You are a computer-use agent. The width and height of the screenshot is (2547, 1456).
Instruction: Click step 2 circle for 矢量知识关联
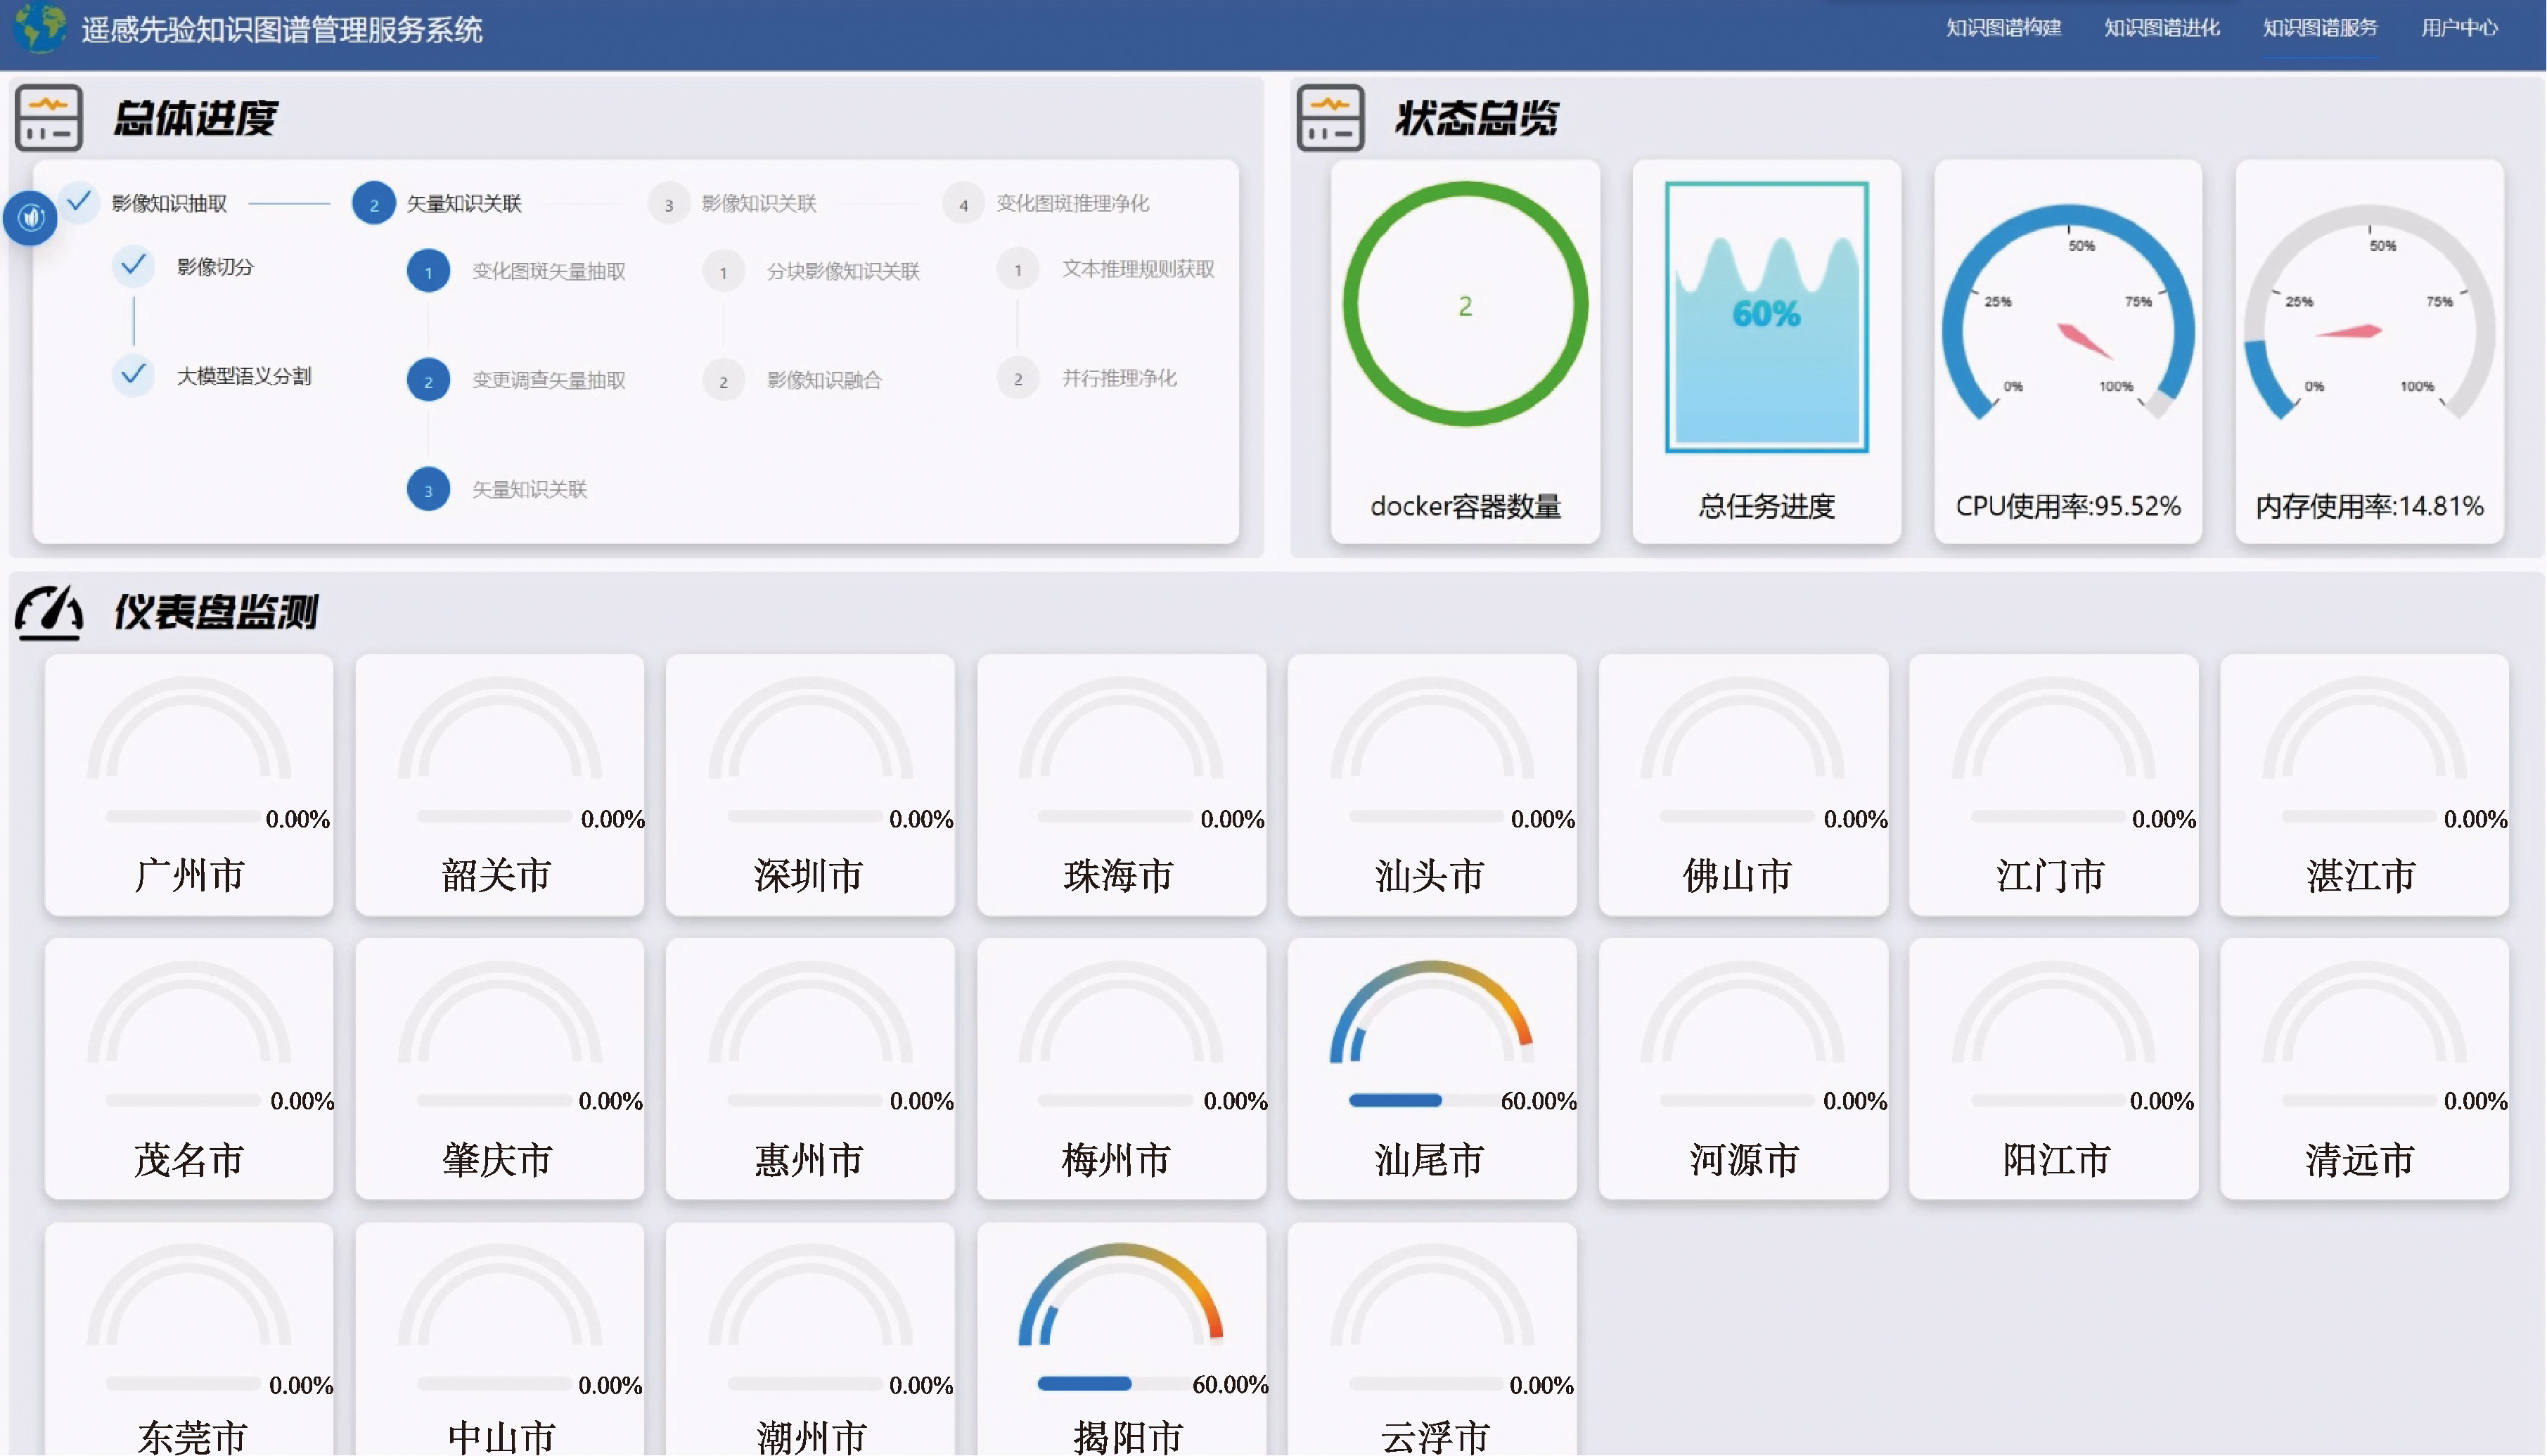[374, 204]
